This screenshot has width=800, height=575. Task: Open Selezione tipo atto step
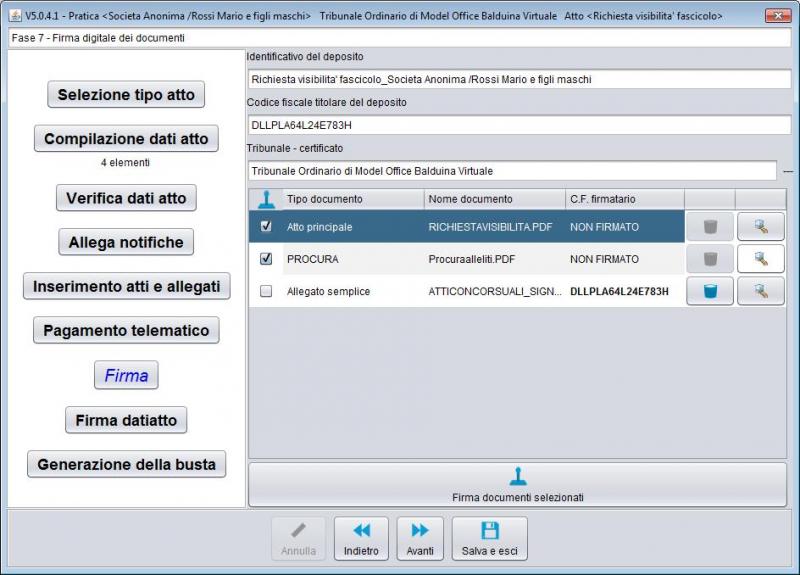(x=126, y=95)
